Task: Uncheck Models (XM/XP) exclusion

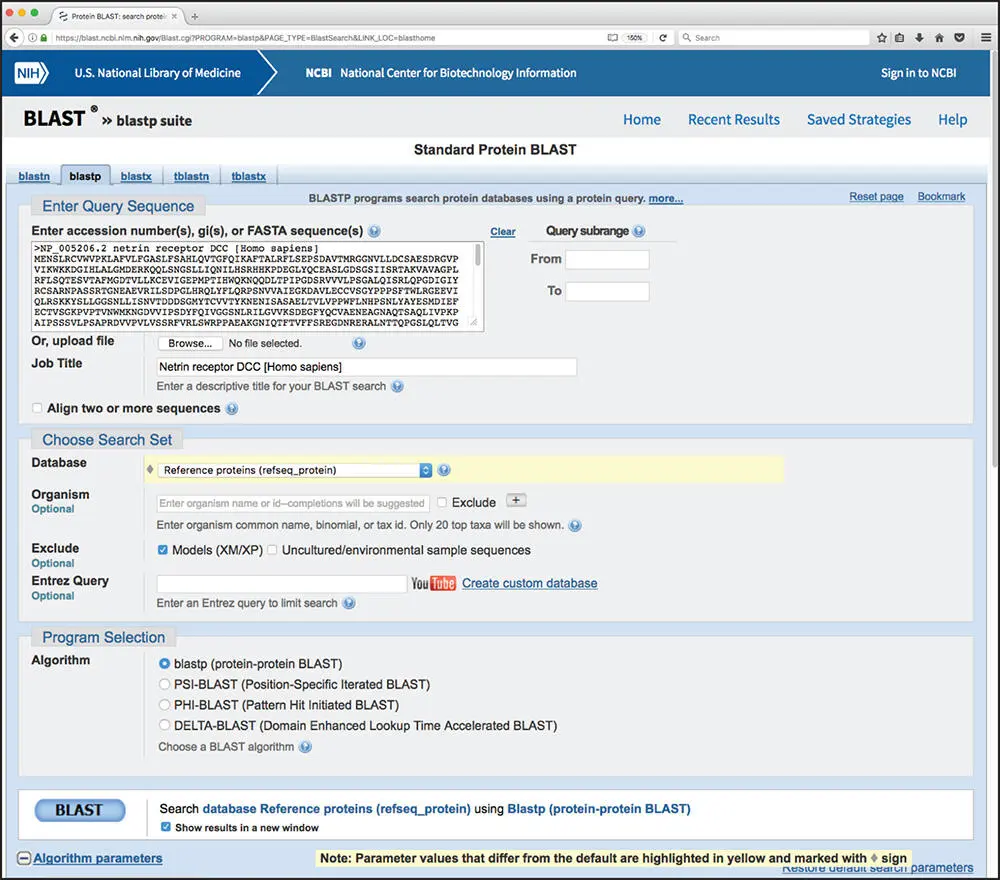Action: [x=163, y=550]
